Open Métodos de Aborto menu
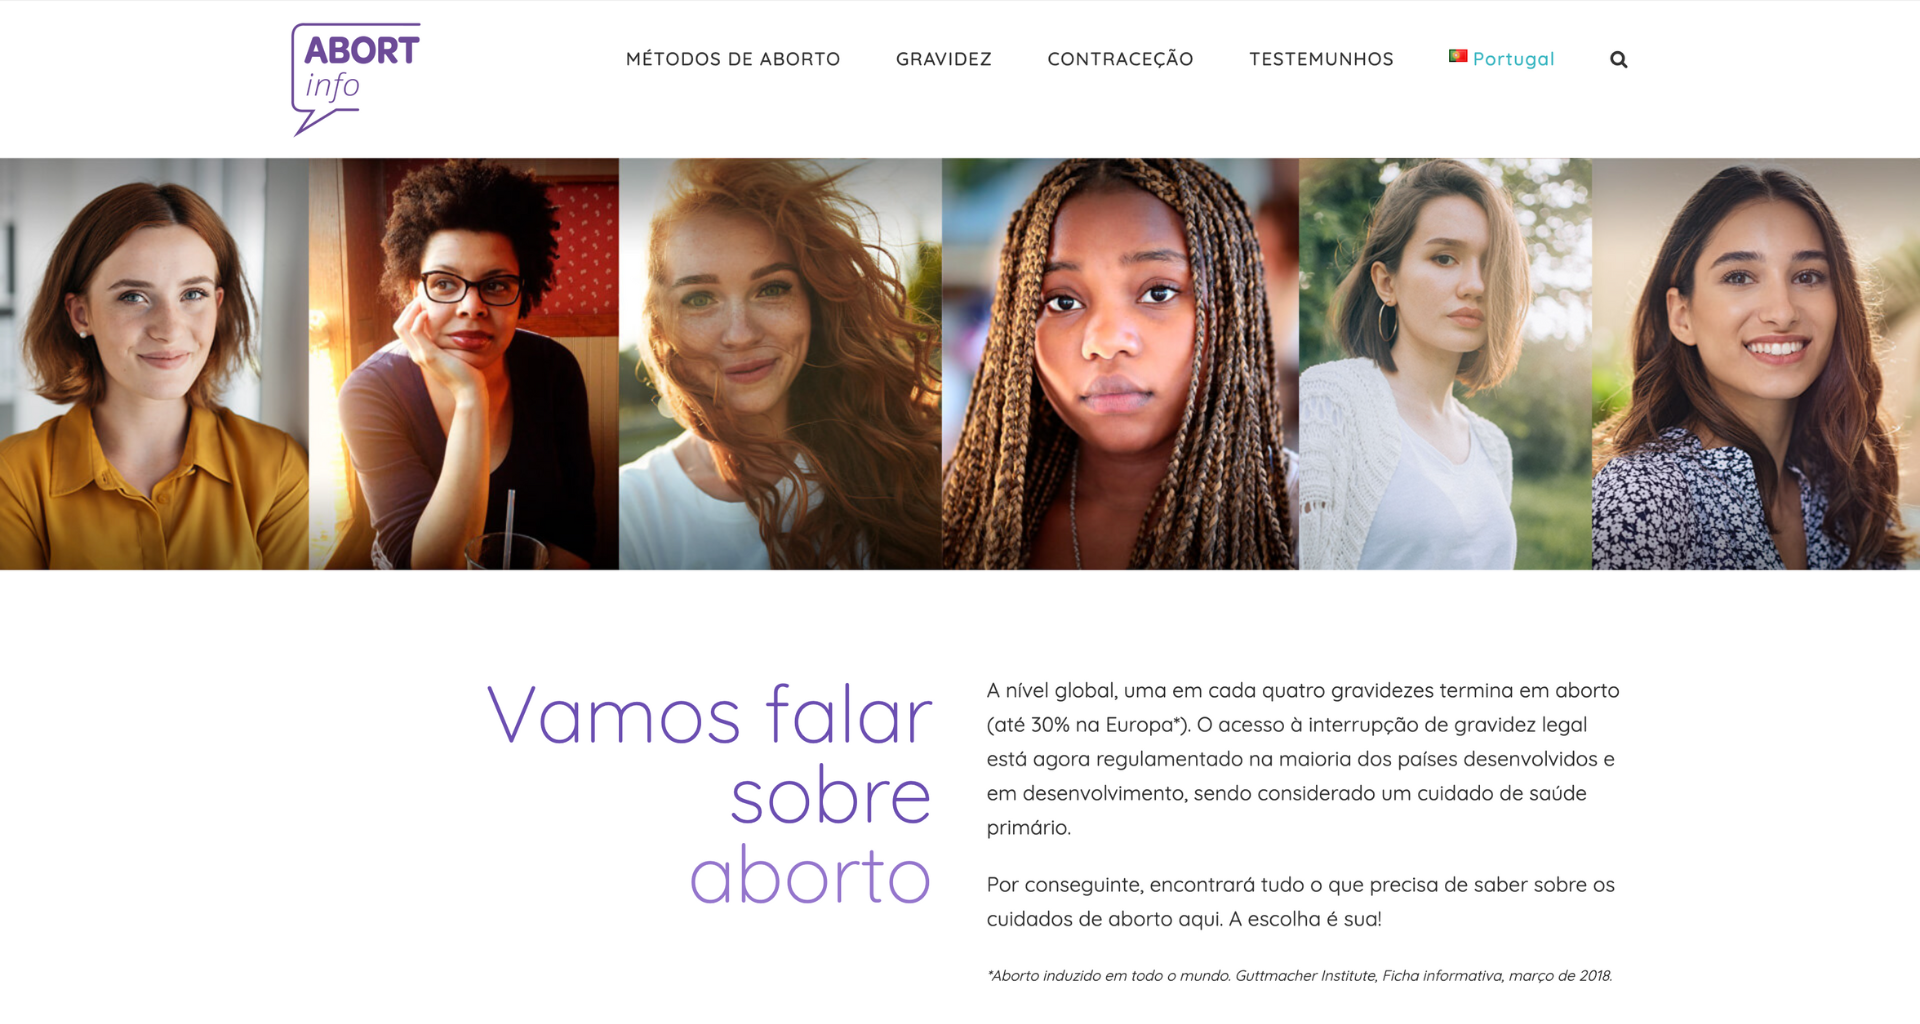1920x1024 pixels. [x=733, y=59]
